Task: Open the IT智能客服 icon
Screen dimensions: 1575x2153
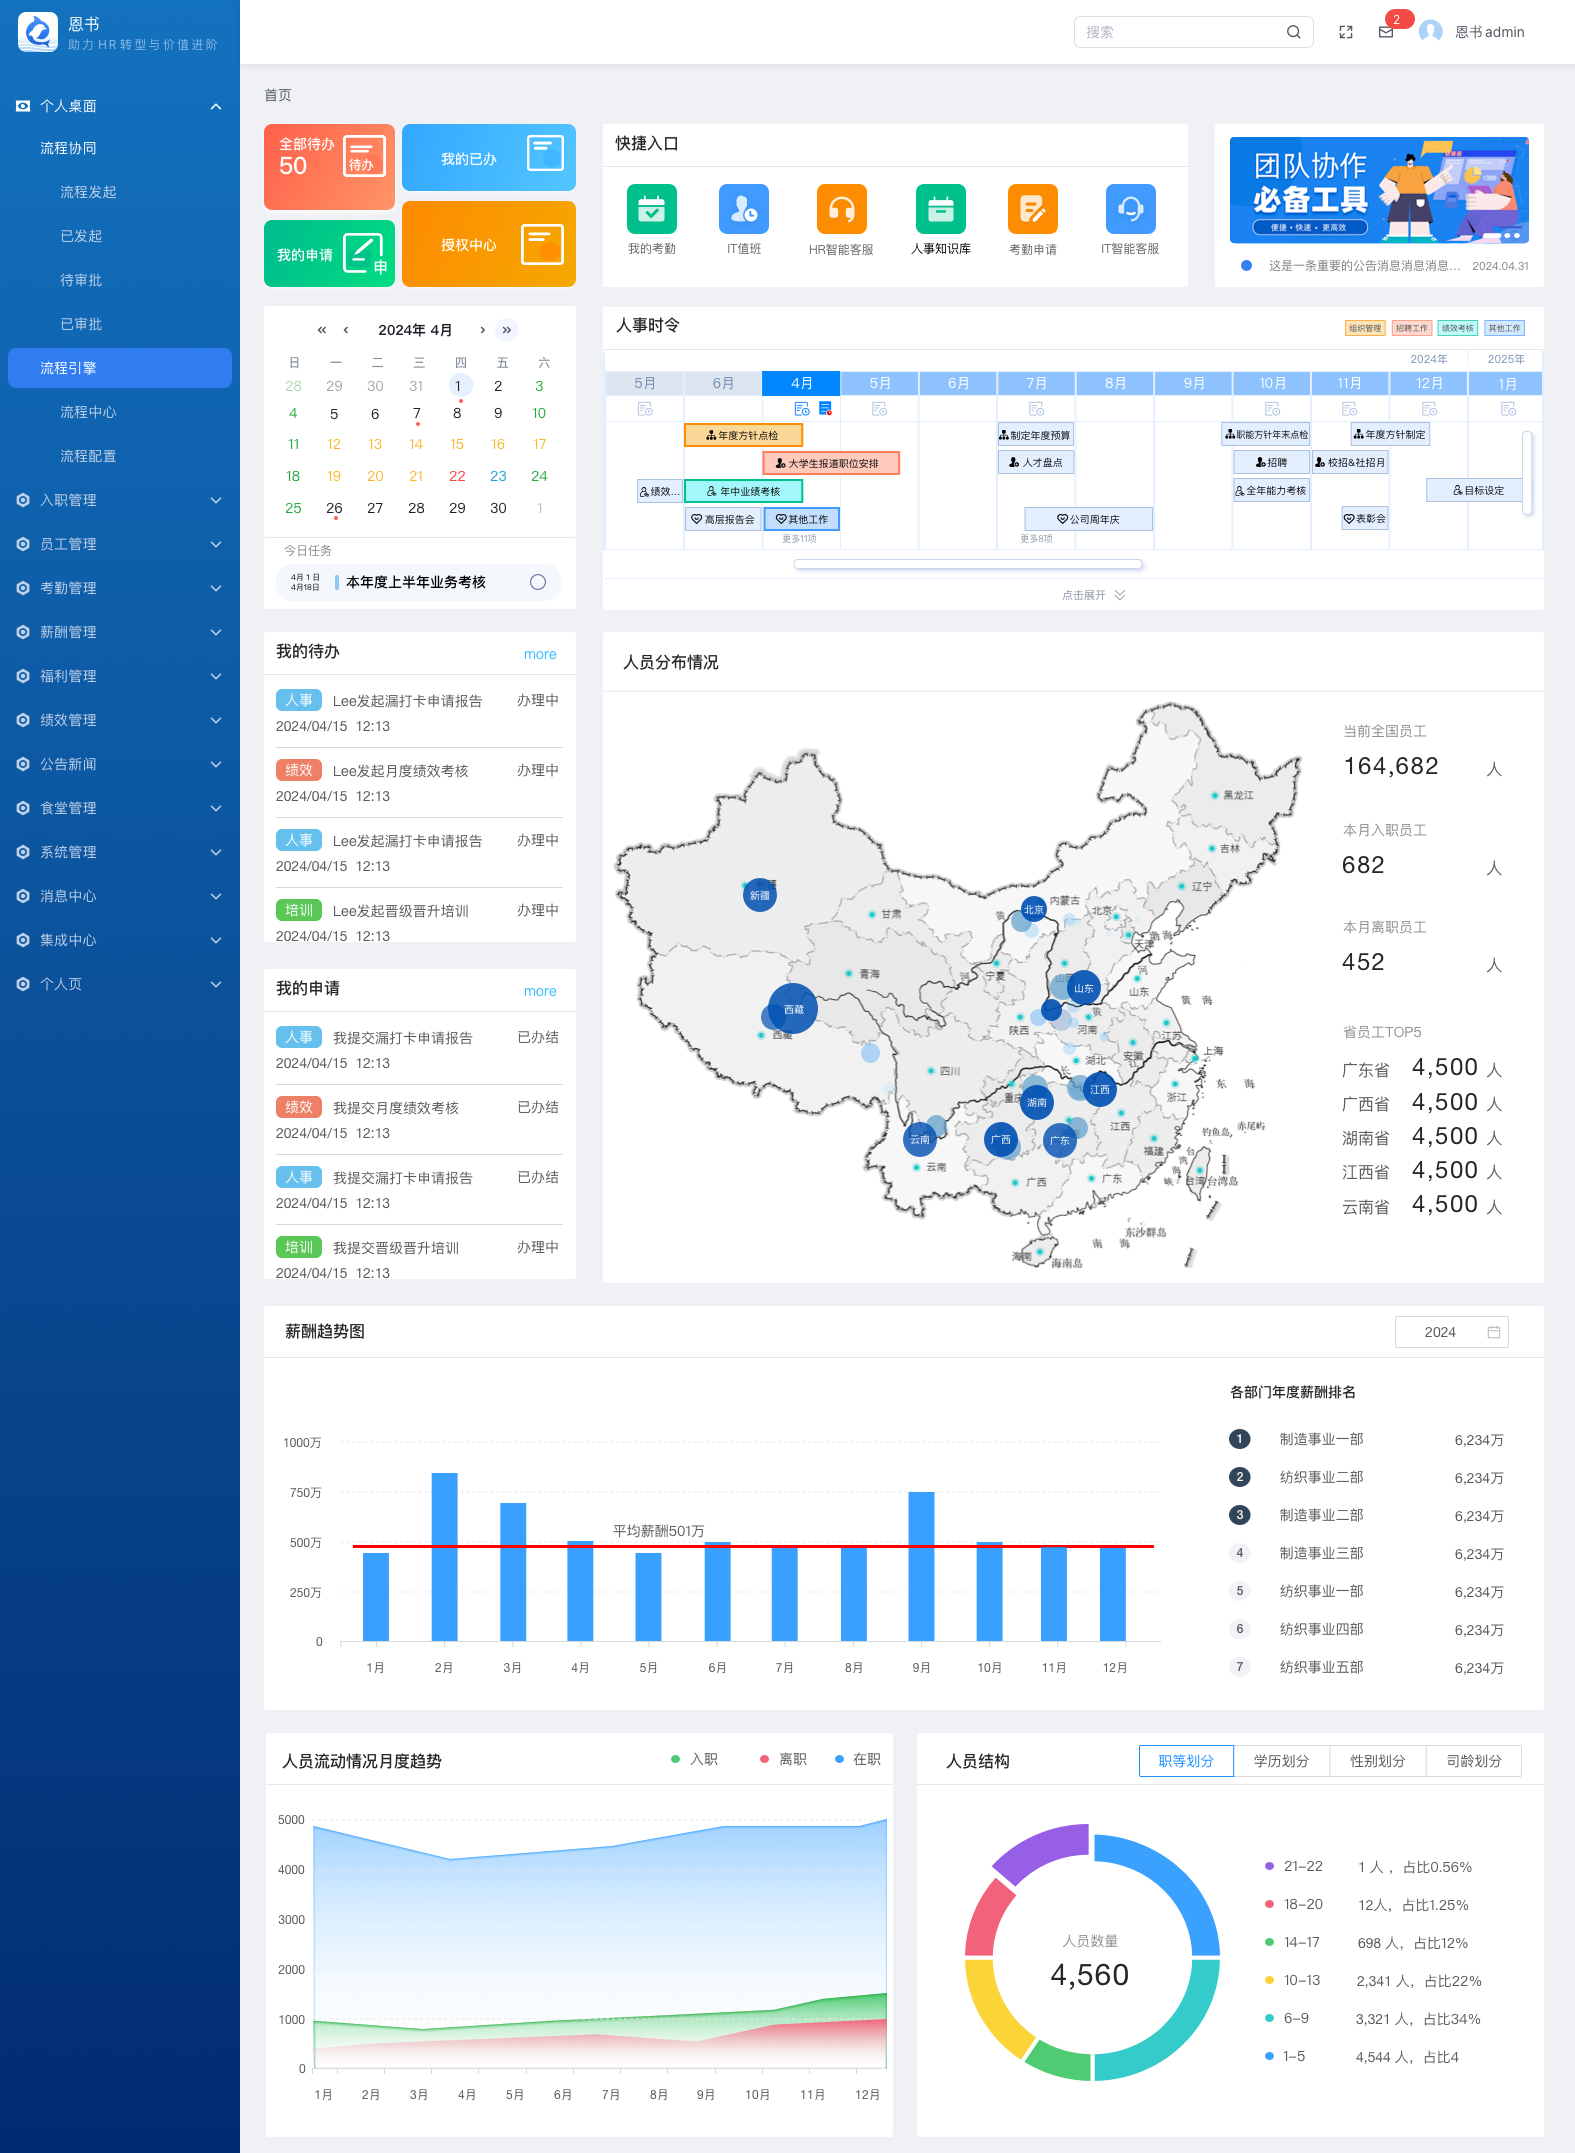Action: click(1130, 209)
